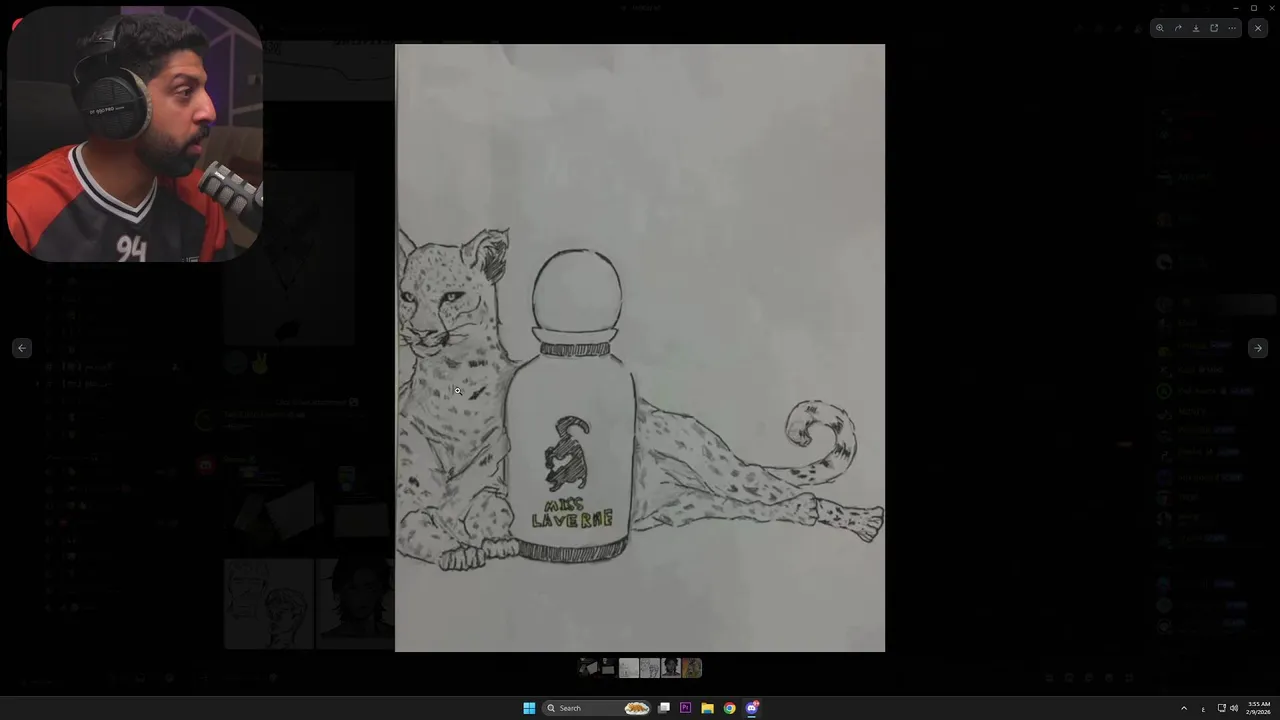Open Adobe Premiere Pro from the taskbar
1280x720 pixels.
[685, 708]
